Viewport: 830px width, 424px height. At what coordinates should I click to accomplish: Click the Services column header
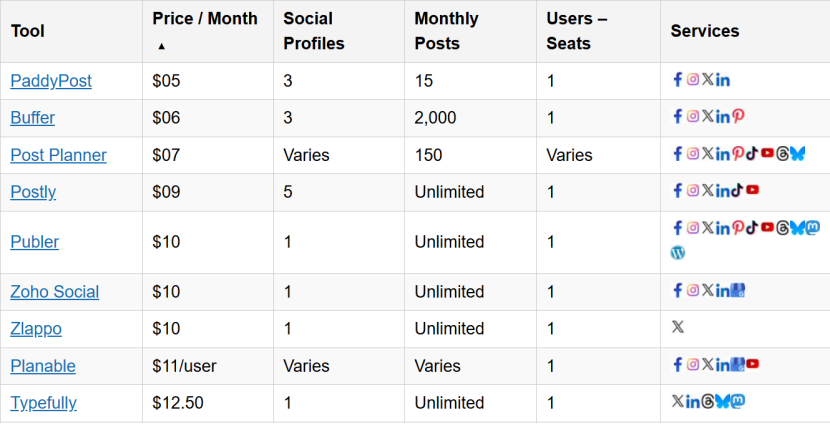[705, 31]
